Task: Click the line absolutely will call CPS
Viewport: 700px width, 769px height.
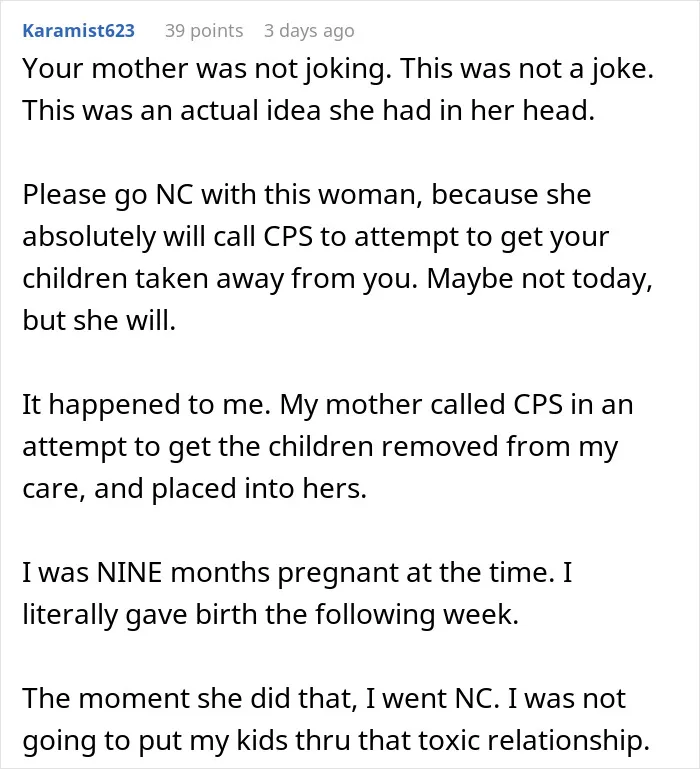Action: tap(315, 237)
